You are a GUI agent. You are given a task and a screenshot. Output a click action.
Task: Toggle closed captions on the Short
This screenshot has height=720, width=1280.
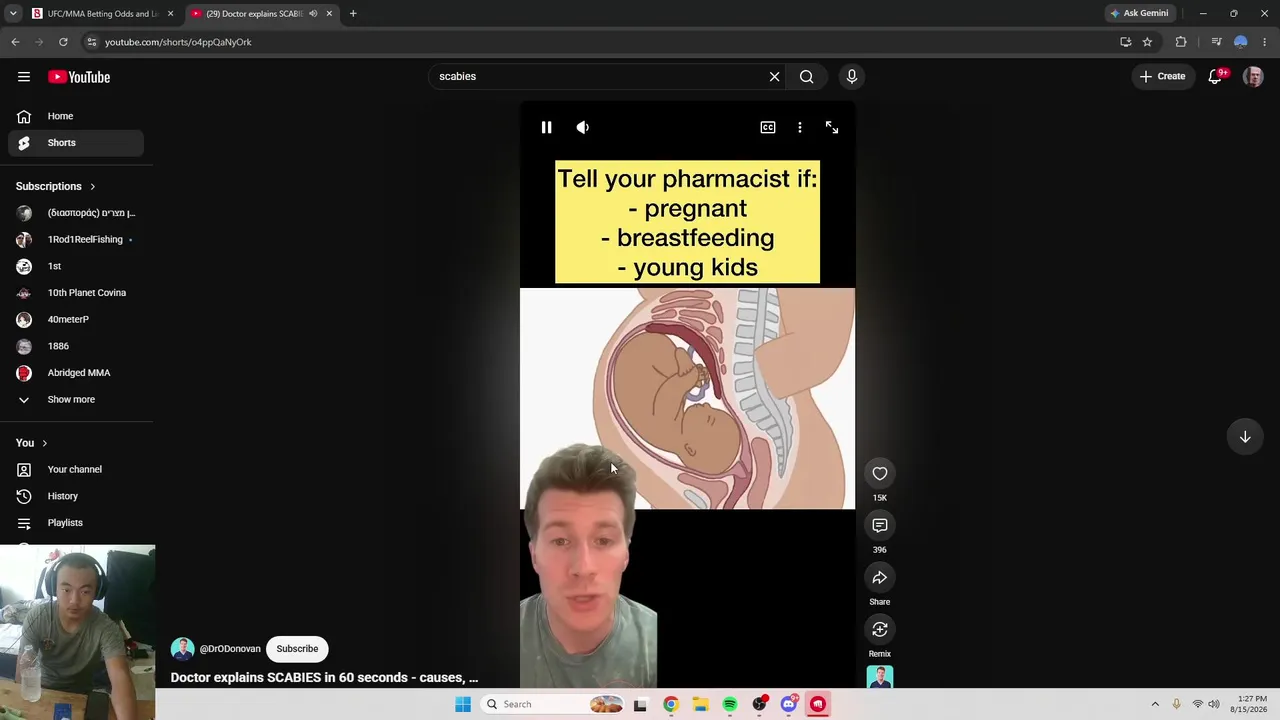click(768, 127)
